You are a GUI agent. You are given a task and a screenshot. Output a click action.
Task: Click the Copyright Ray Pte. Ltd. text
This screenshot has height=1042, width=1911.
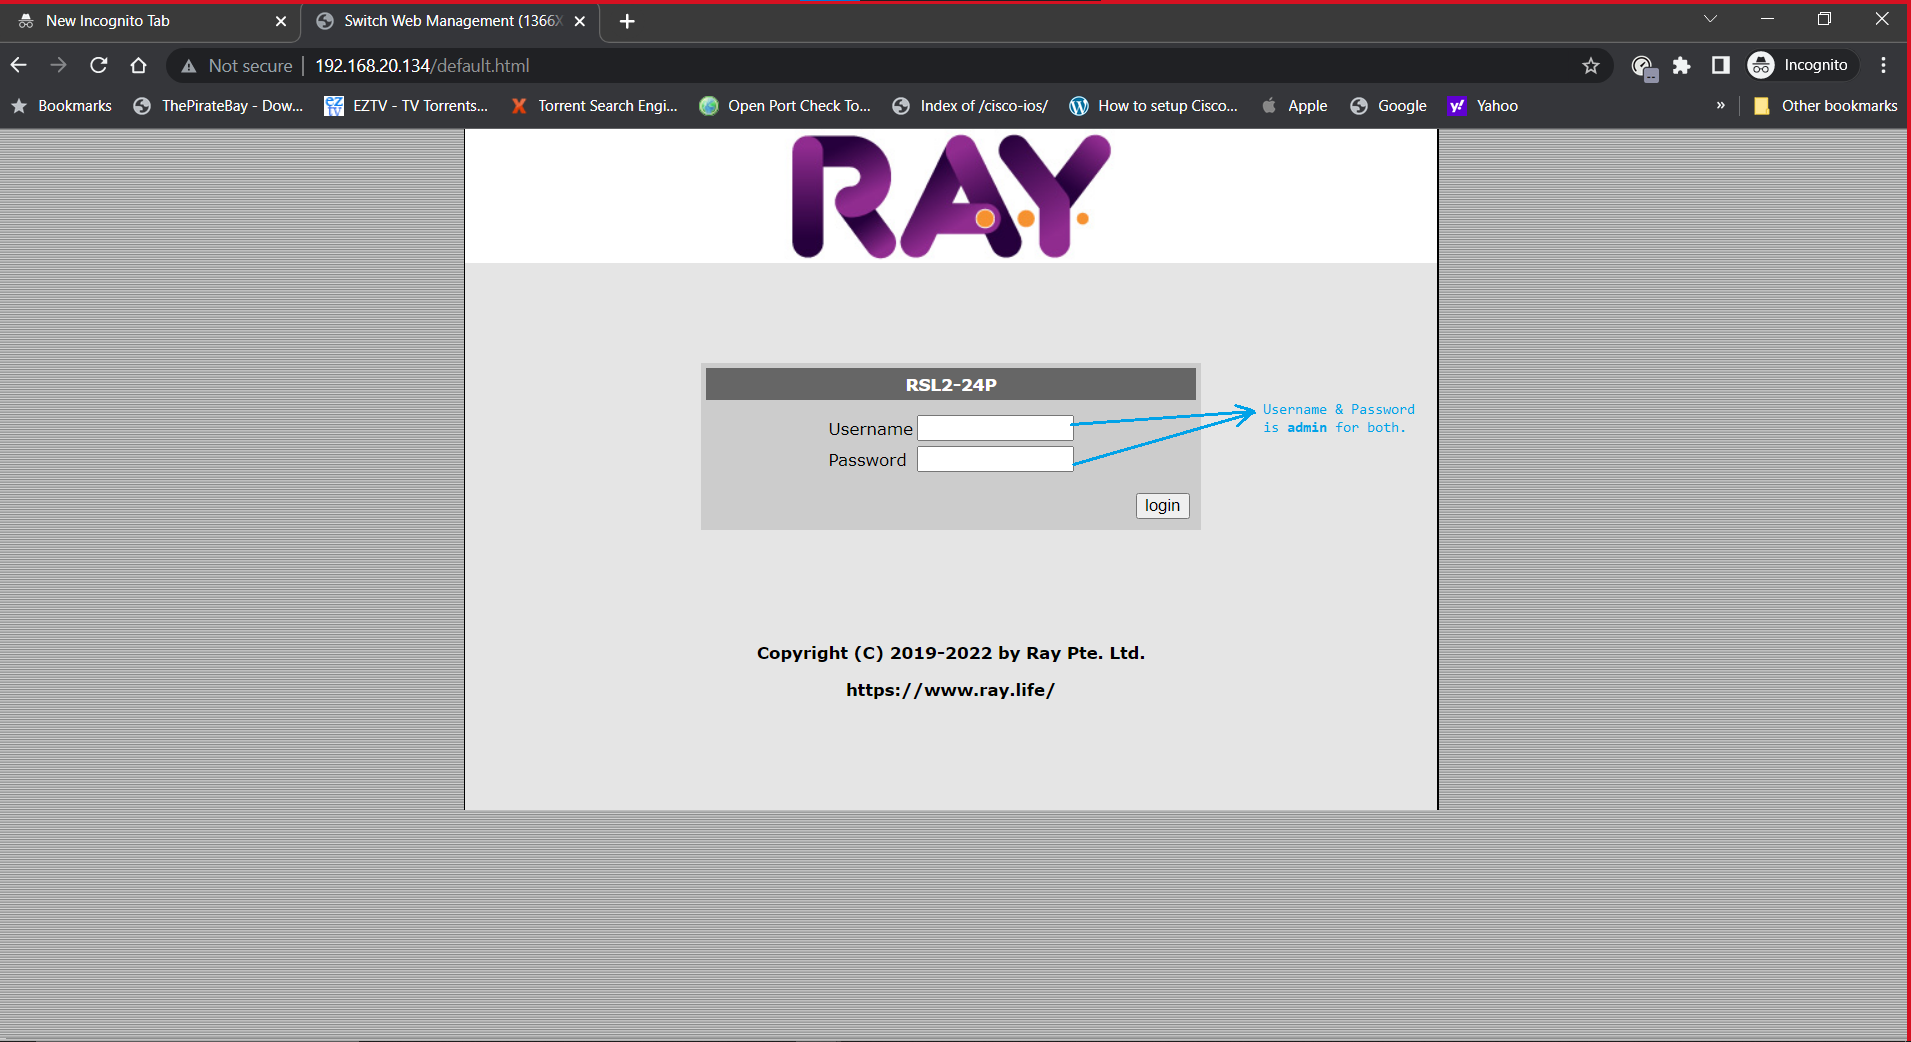click(x=951, y=653)
